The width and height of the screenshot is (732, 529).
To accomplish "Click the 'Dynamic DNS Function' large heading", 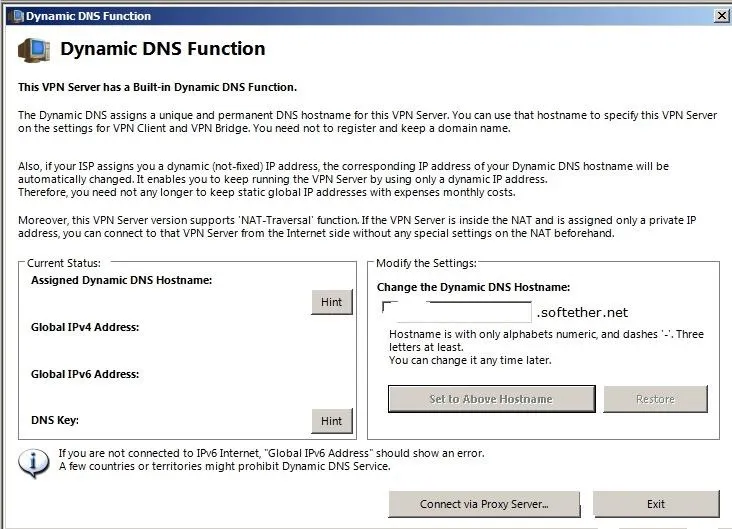I will click(x=162, y=49).
